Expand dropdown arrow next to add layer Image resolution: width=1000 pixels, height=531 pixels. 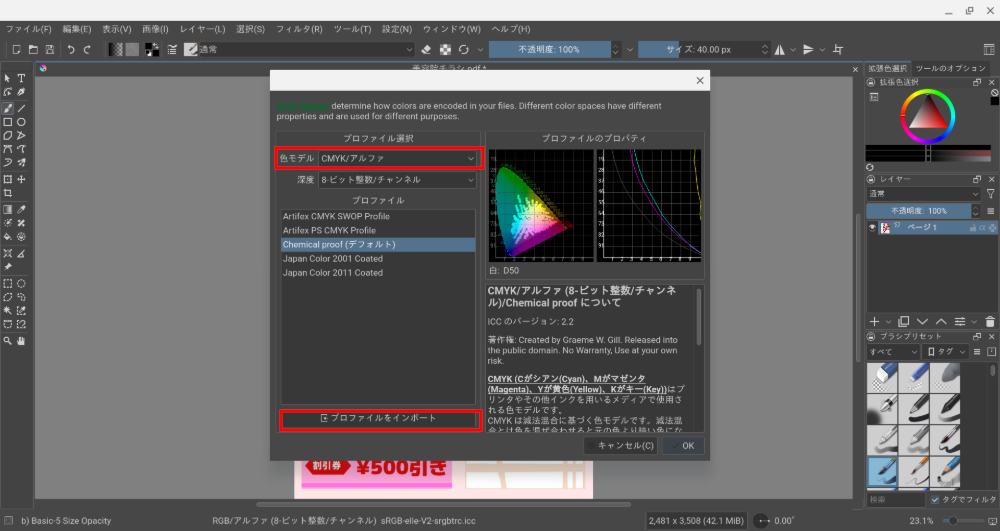click(x=888, y=321)
